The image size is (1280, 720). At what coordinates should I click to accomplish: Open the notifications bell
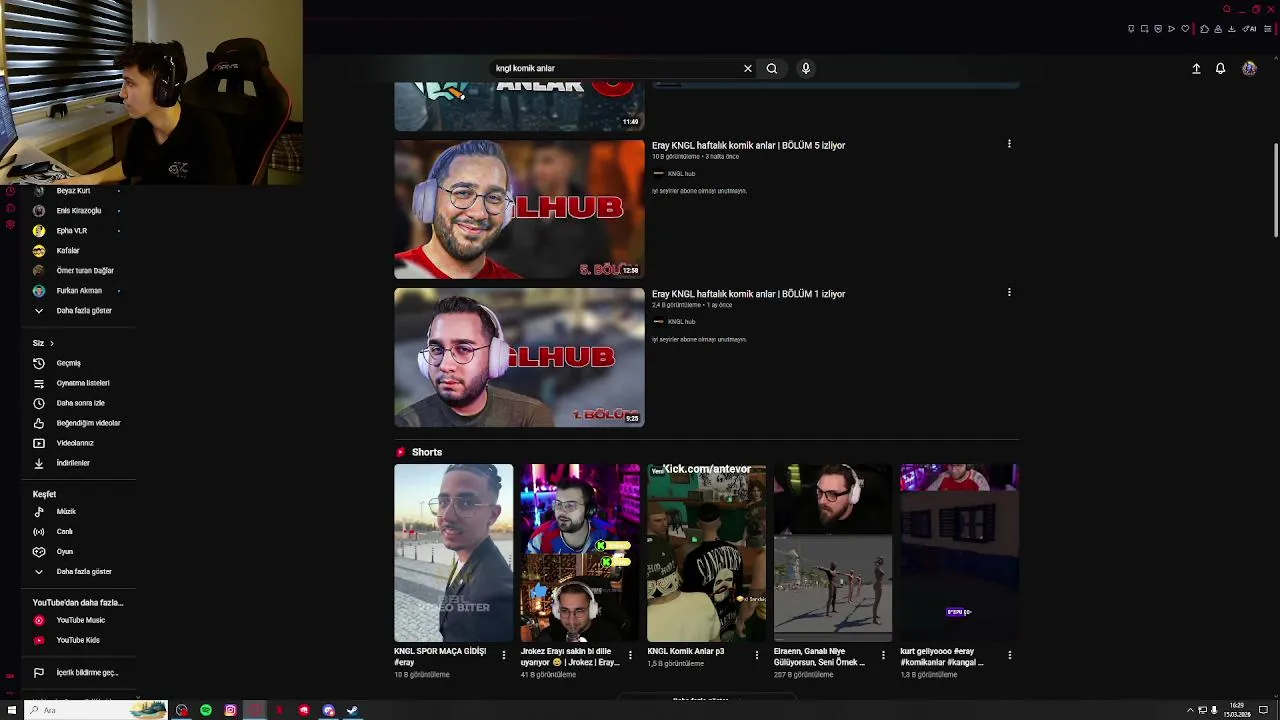[1220, 69]
